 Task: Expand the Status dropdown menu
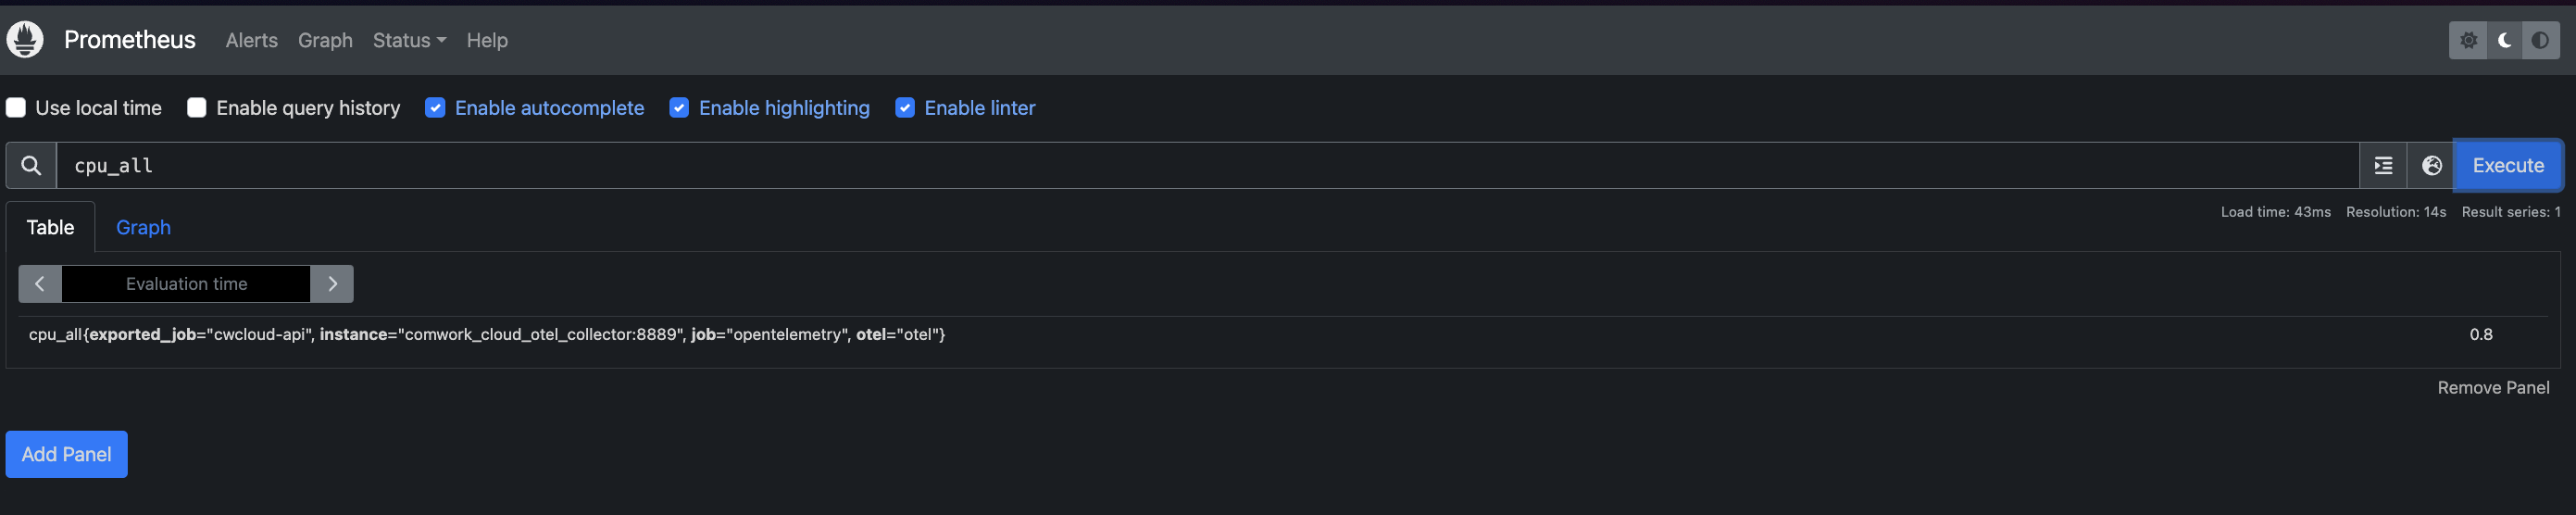(409, 40)
